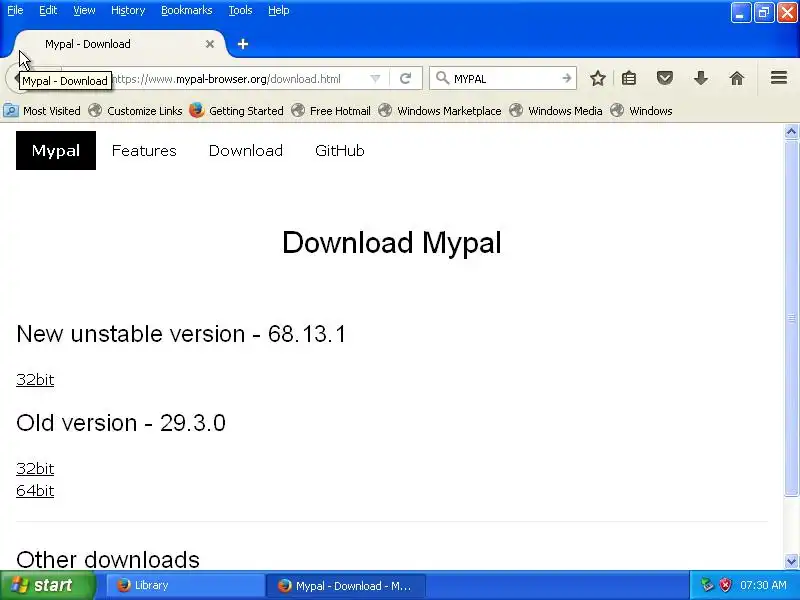Reload the current page
The width and height of the screenshot is (800, 600).
click(405, 79)
